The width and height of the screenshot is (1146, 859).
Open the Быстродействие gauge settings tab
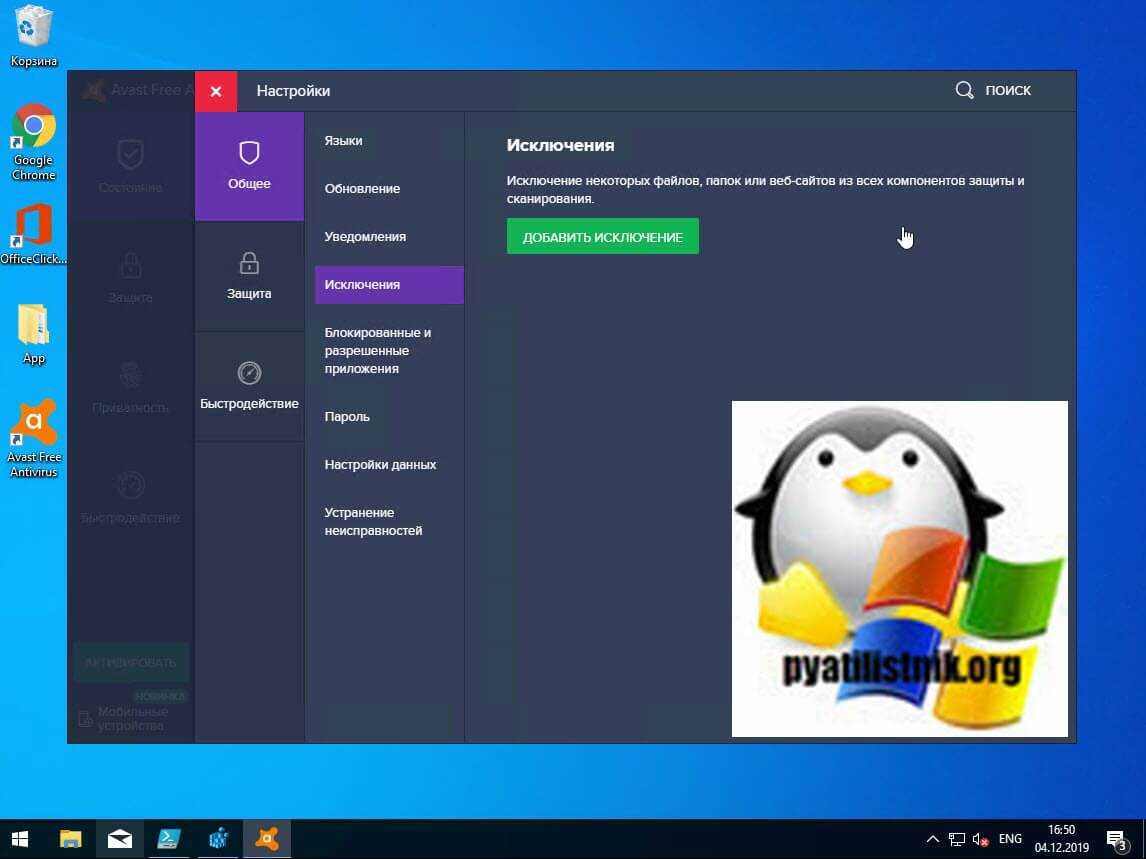[x=249, y=386]
